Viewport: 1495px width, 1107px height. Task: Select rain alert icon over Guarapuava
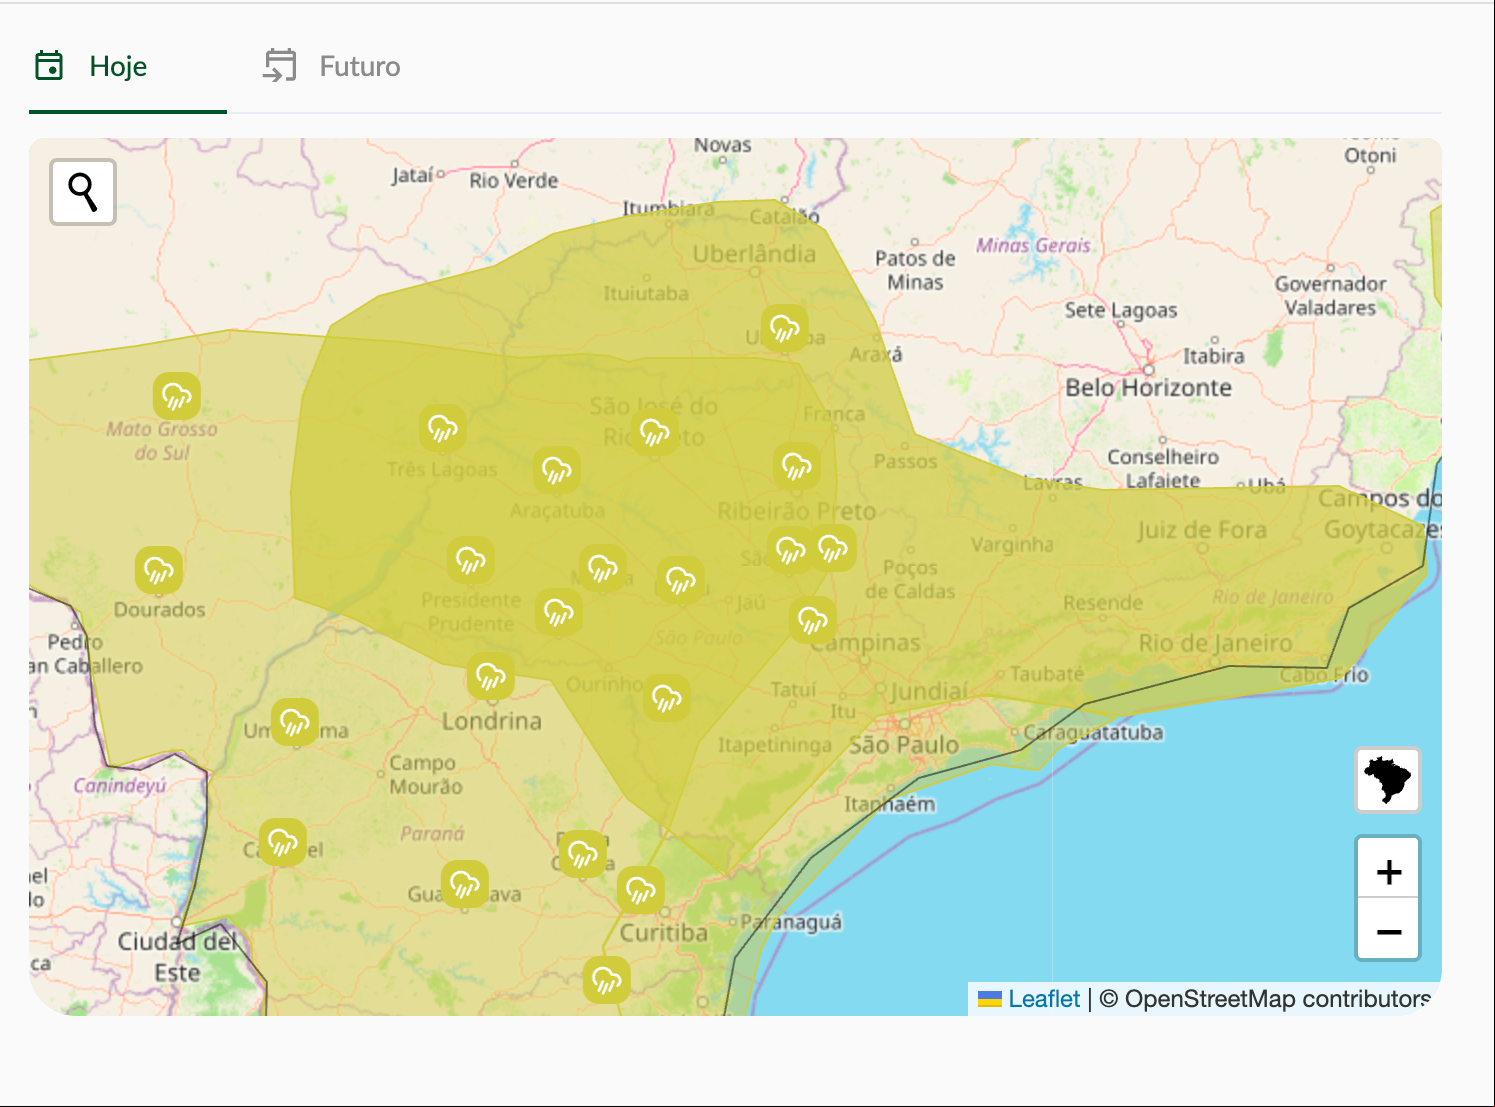click(x=465, y=884)
